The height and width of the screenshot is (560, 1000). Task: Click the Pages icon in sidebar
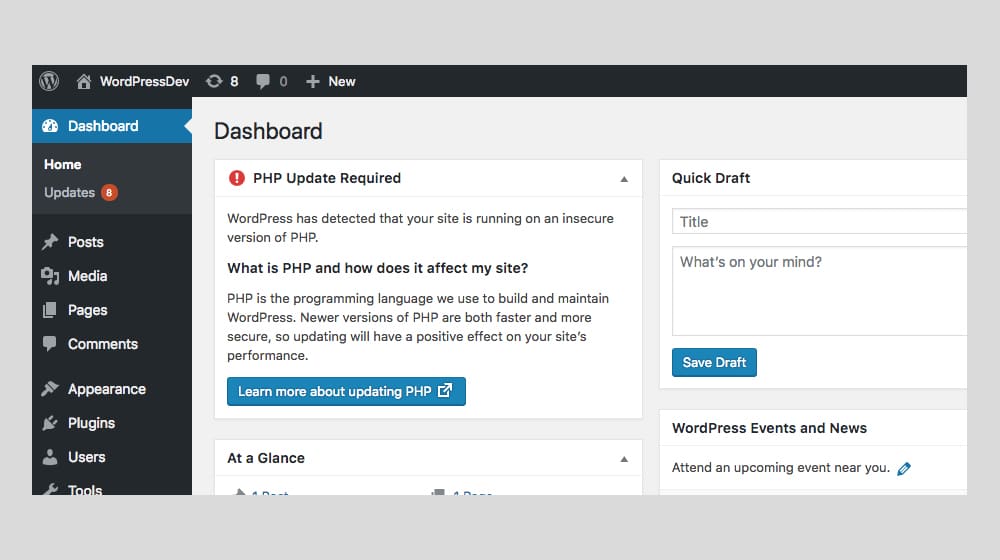pos(50,310)
